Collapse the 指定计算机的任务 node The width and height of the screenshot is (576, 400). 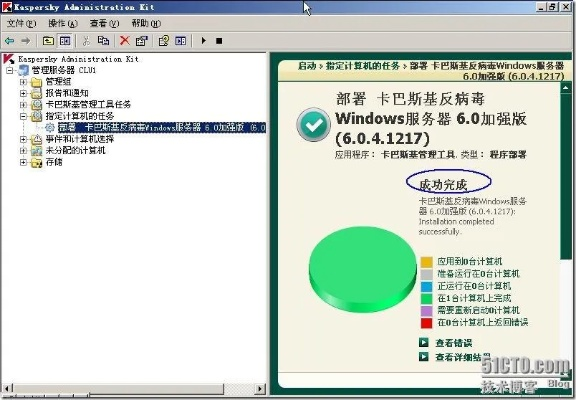(x=24, y=116)
